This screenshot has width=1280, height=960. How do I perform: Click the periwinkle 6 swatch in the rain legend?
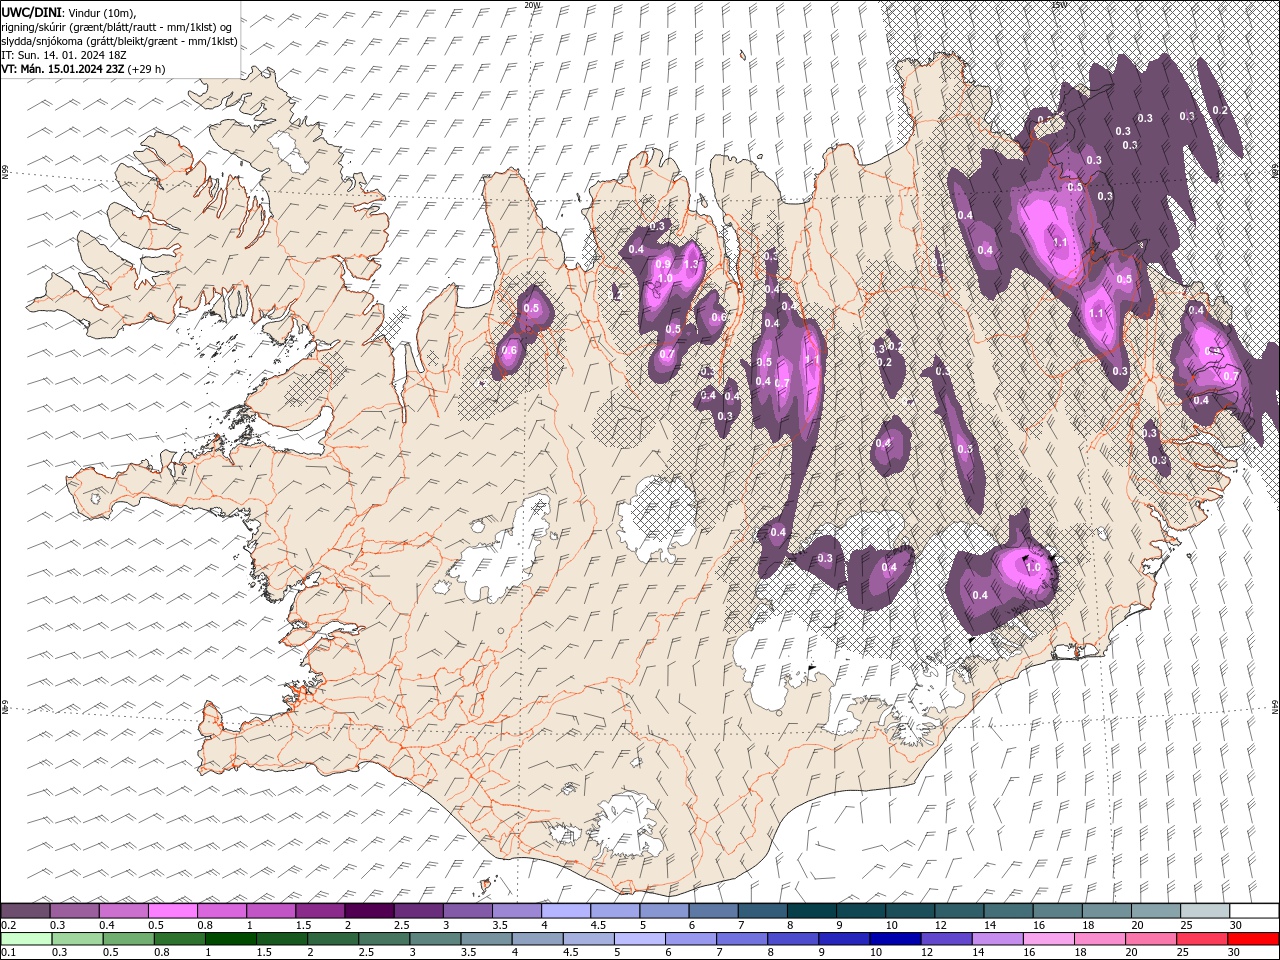[690, 939]
